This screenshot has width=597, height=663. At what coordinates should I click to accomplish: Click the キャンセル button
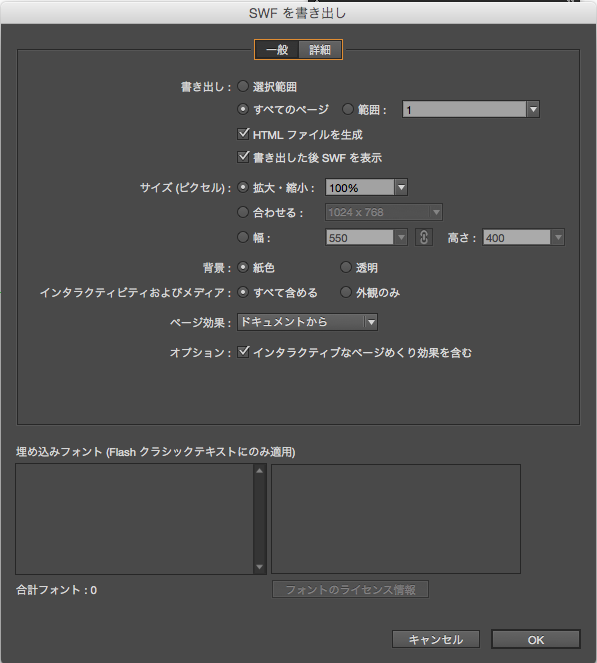point(436,639)
